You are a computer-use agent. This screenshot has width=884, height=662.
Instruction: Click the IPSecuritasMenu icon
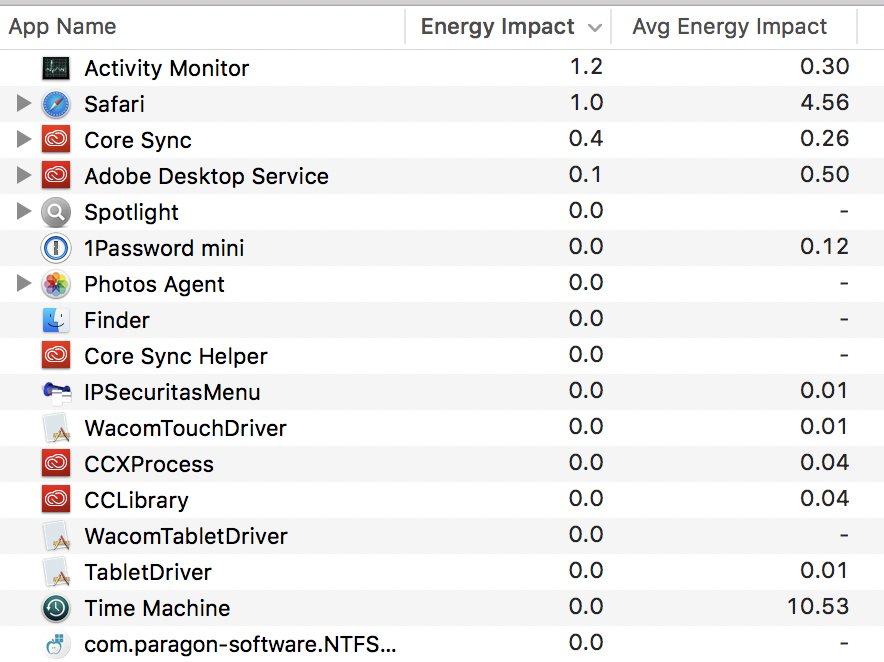(57, 392)
